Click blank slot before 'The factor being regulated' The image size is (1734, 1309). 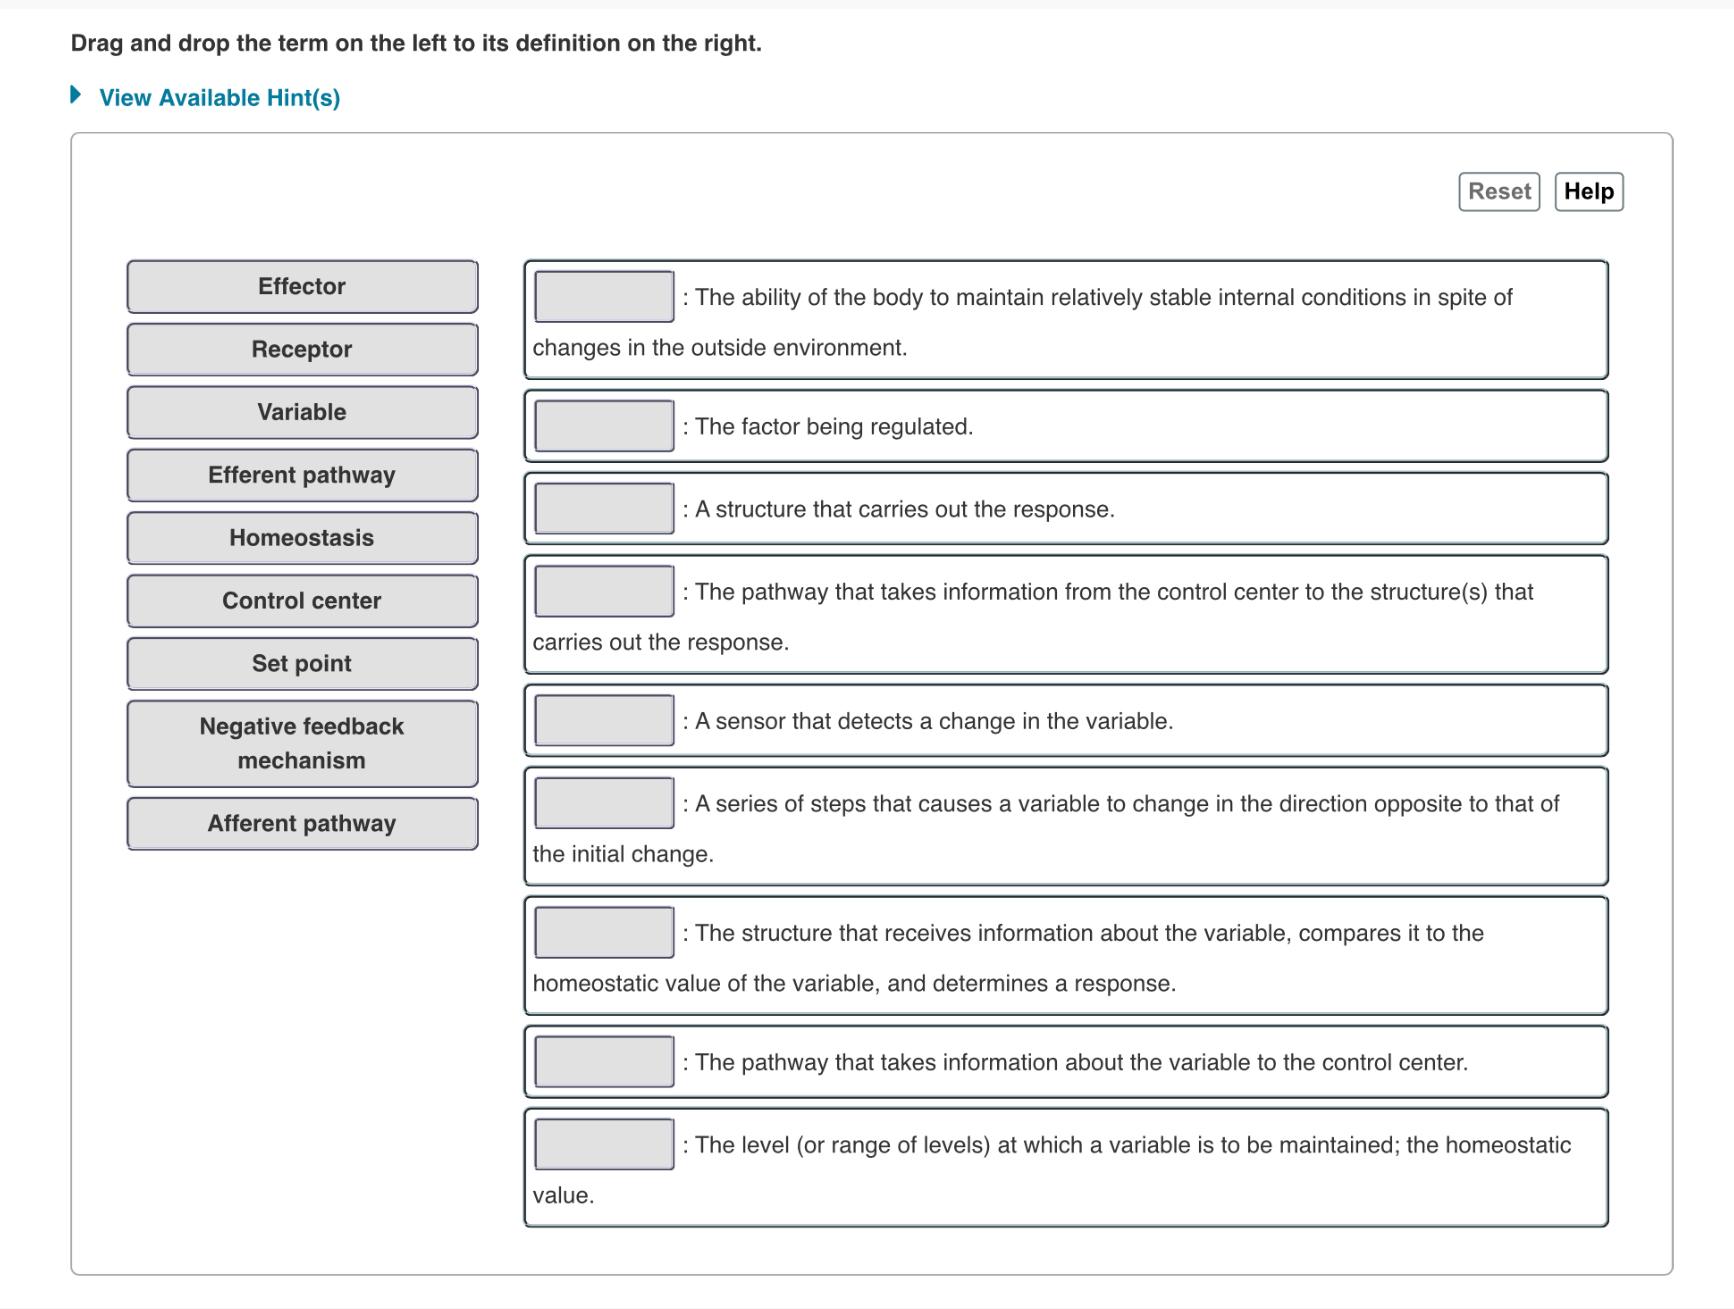(604, 426)
